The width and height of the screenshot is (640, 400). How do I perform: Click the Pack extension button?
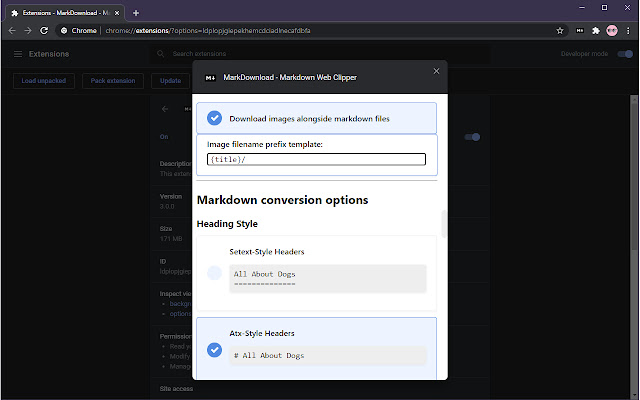pyautogui.click(x=112, y=81)
